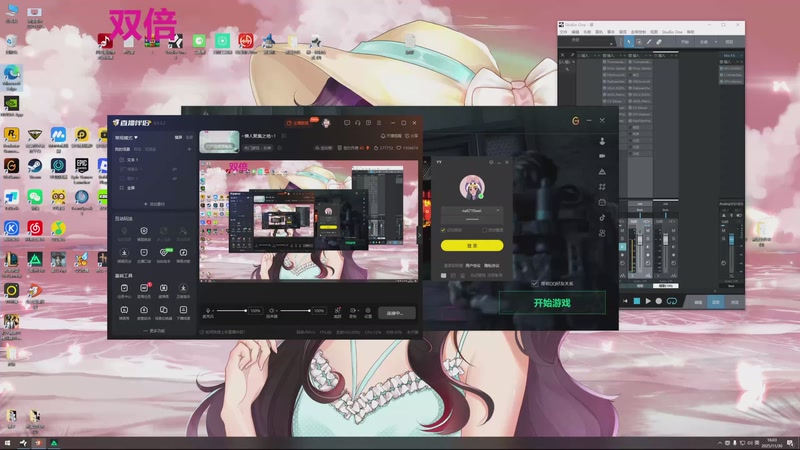Open the TikTok icon in game launcher sidebar
The height and width of the screenshot is (450, 800).
602,217
